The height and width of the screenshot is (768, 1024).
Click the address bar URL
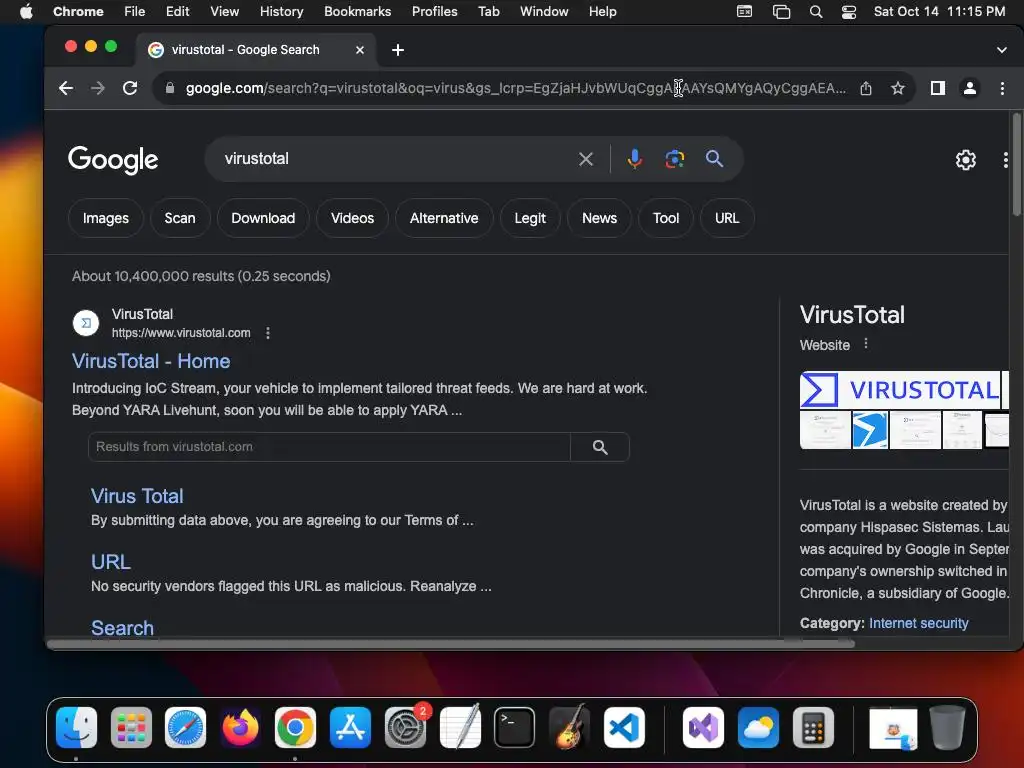[515, 88]
